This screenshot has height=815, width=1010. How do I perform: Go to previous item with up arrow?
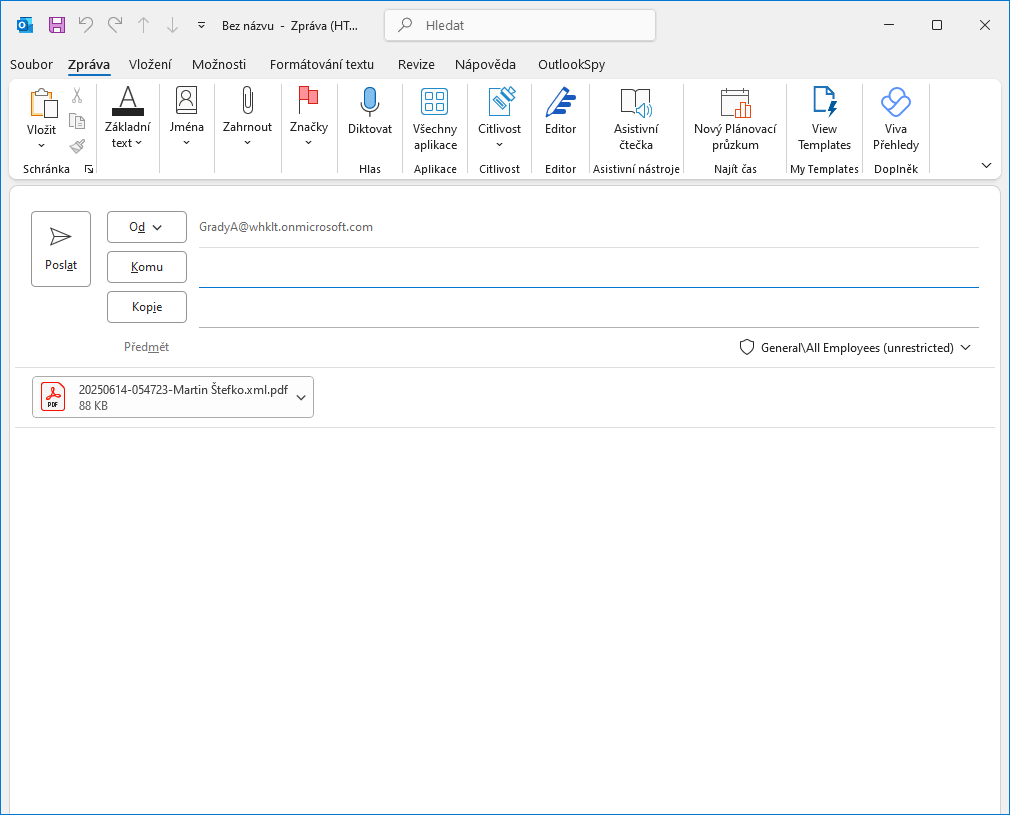click(x=144, y=25)
